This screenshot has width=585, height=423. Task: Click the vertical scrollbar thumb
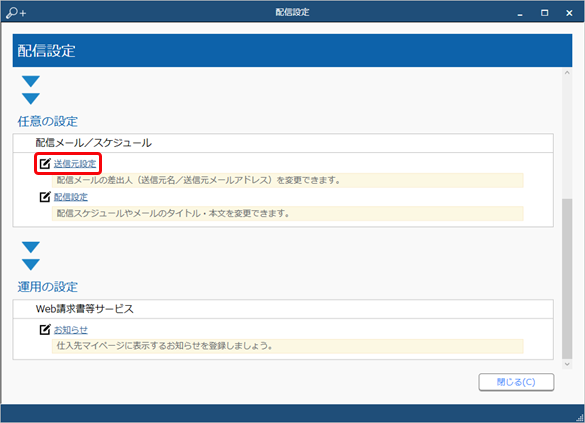coord(567,278)
